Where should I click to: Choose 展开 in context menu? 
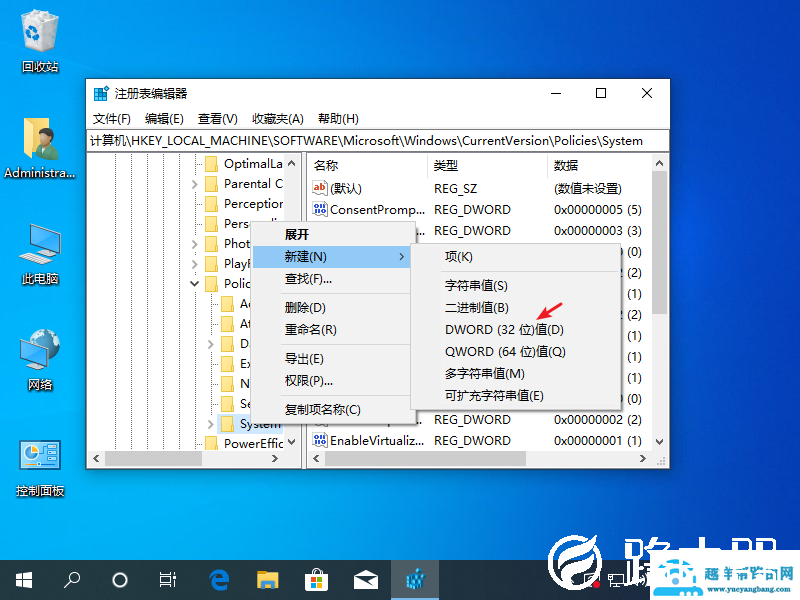click(x=333, y=235)
